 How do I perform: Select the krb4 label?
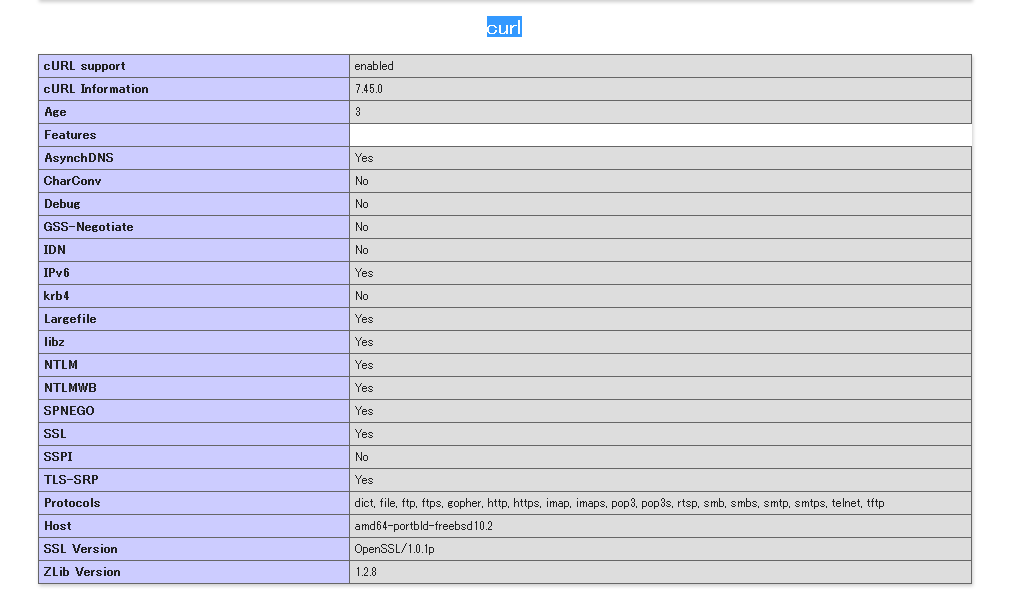(57, 296)
